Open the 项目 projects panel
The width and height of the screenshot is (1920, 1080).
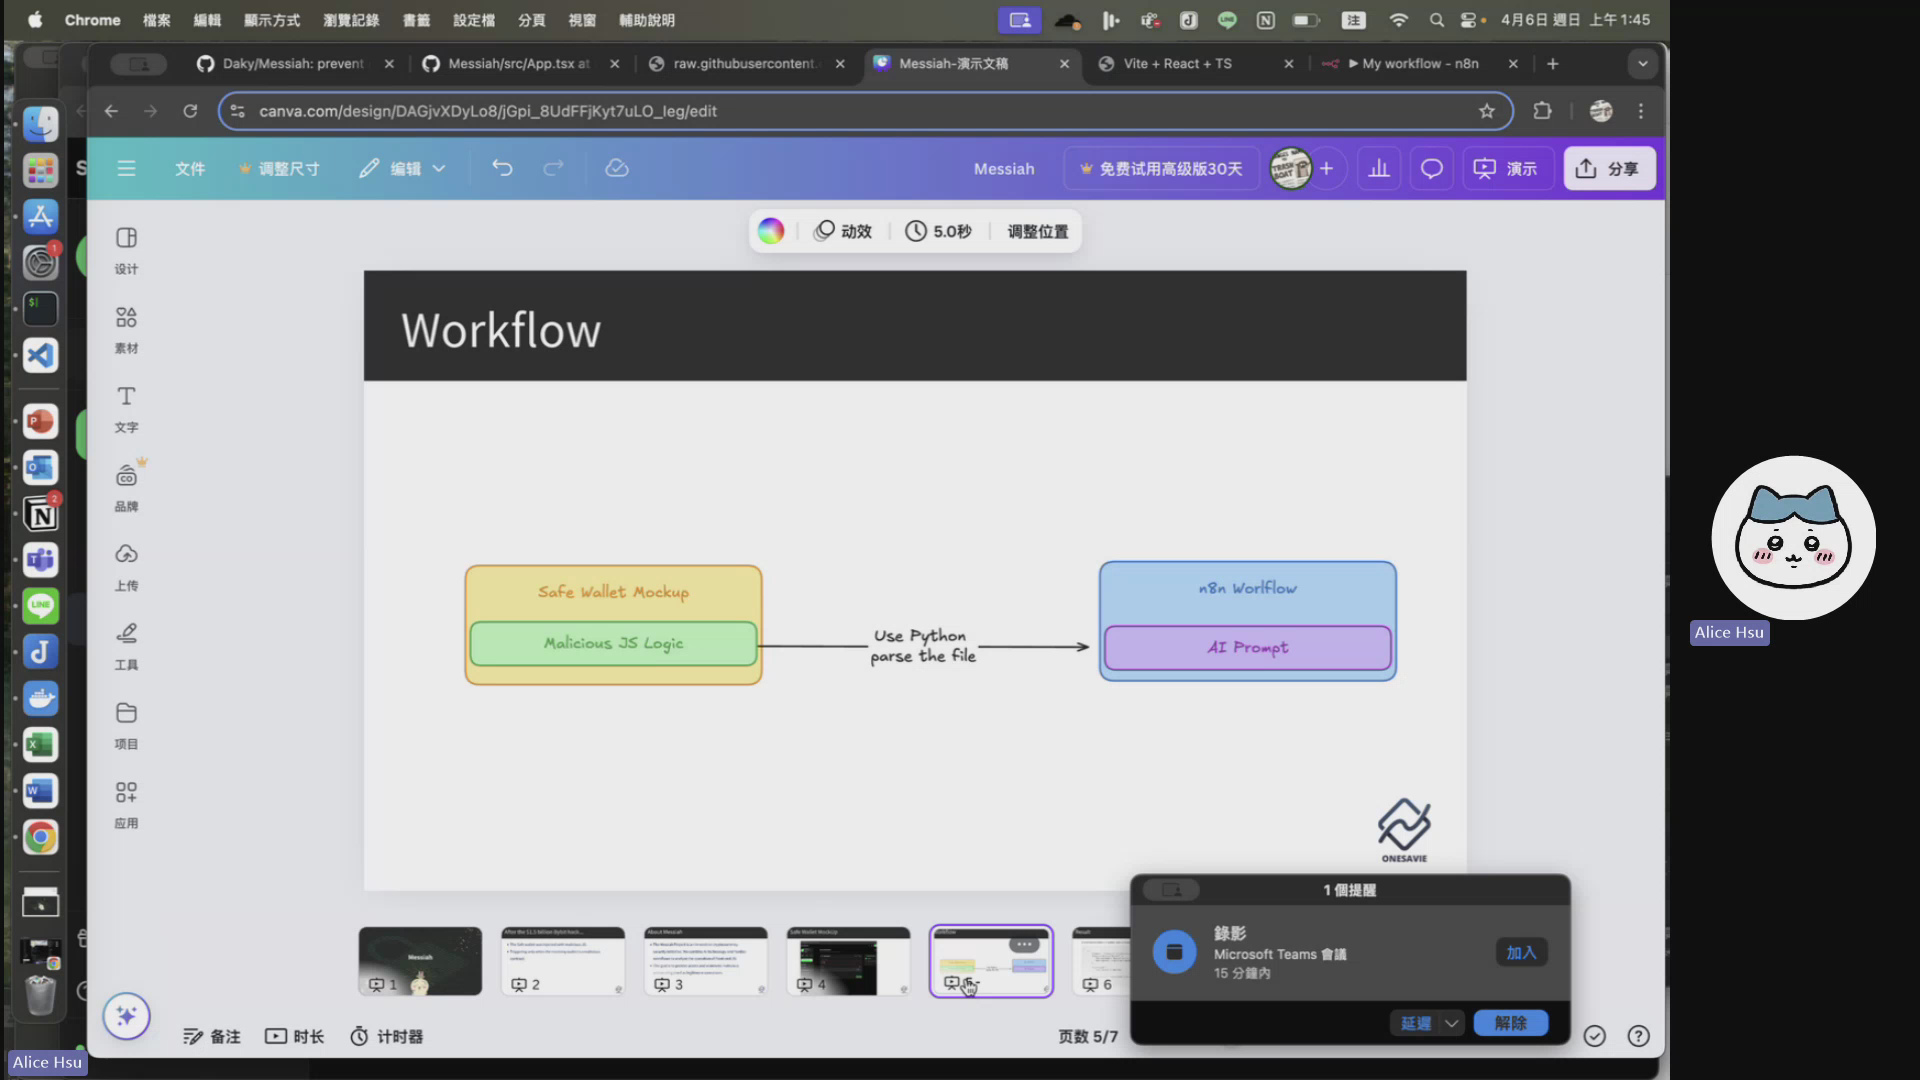pyautogui.click(x=126, y=726)
